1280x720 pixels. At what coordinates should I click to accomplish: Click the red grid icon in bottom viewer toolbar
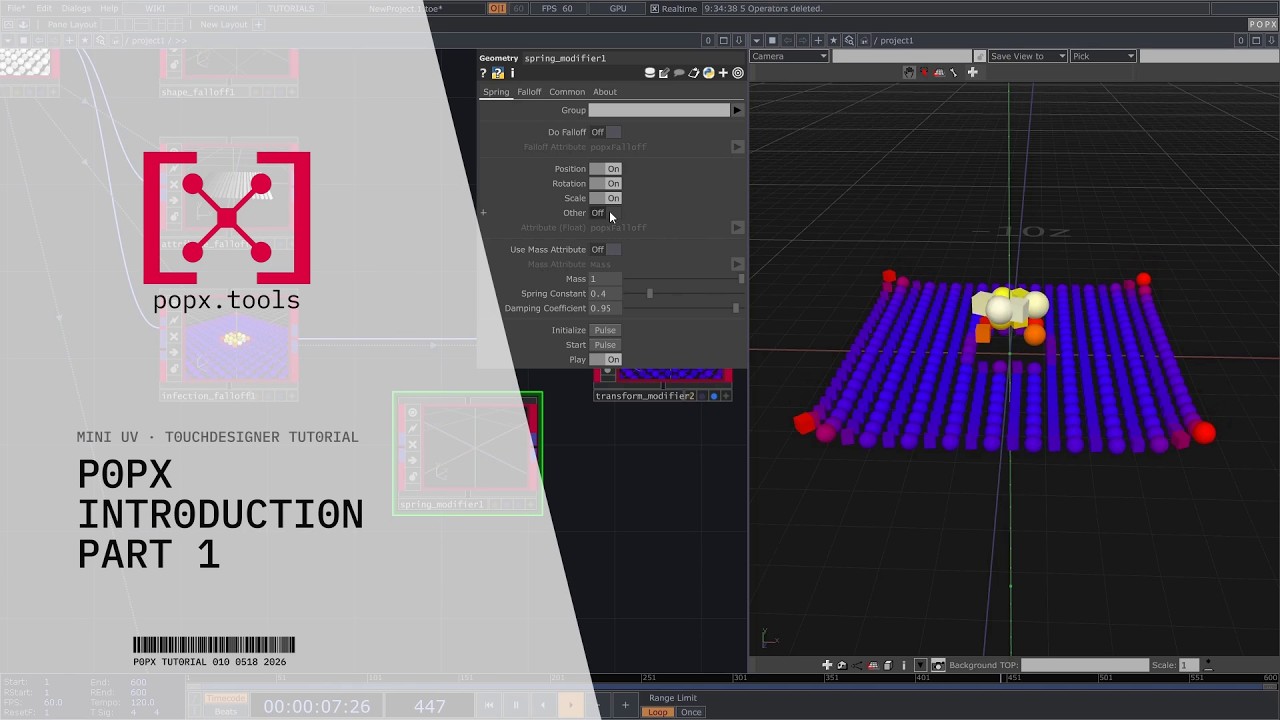pos(873,665)
